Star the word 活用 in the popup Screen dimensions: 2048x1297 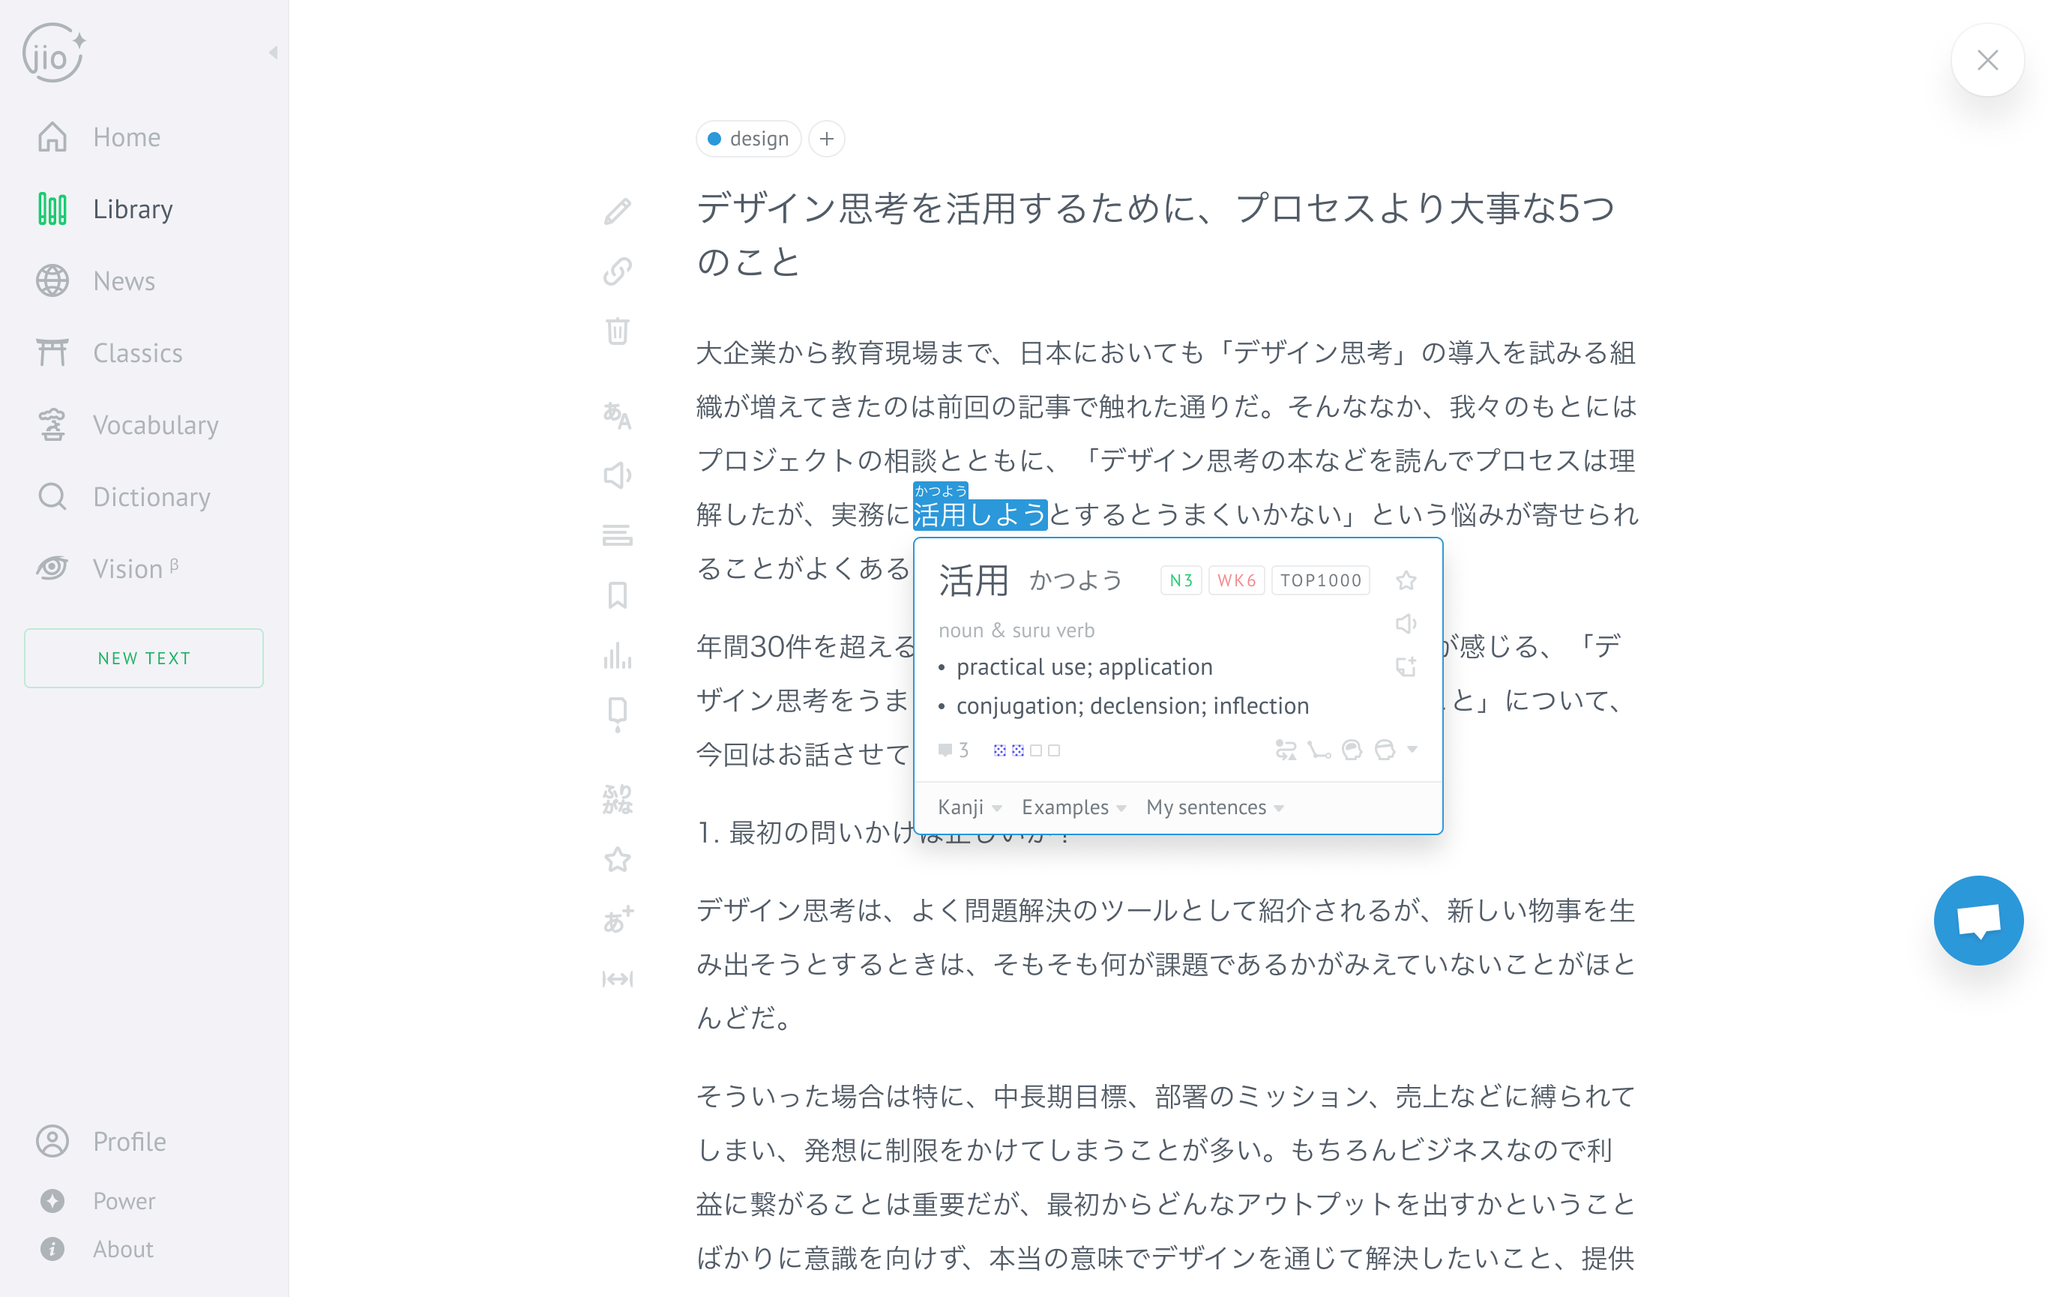tap(1406, 579)
